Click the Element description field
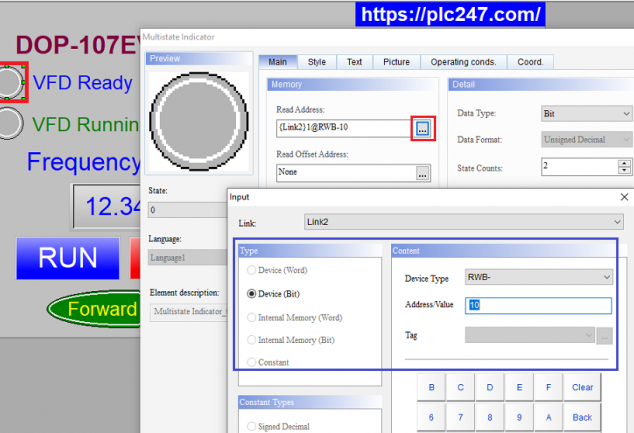The width and height of the screenshot is (634, 433). click(x=189, y=312)
